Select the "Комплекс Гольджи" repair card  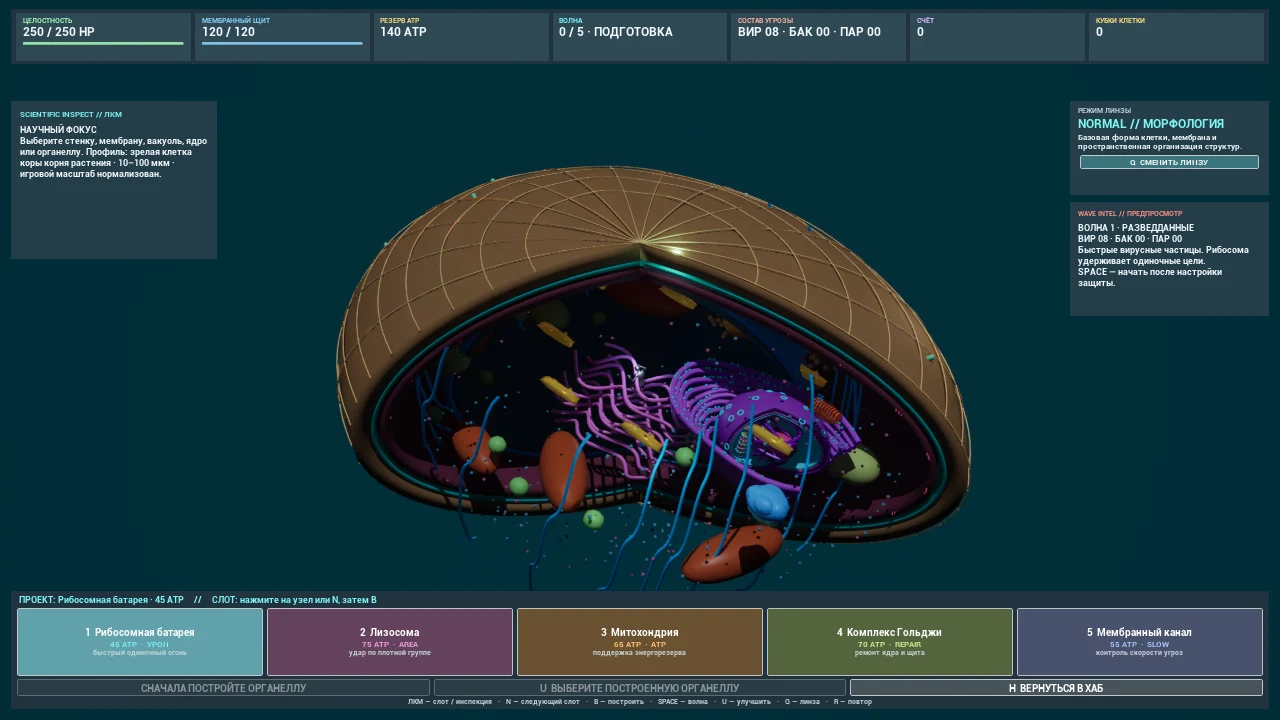[890, 642]
